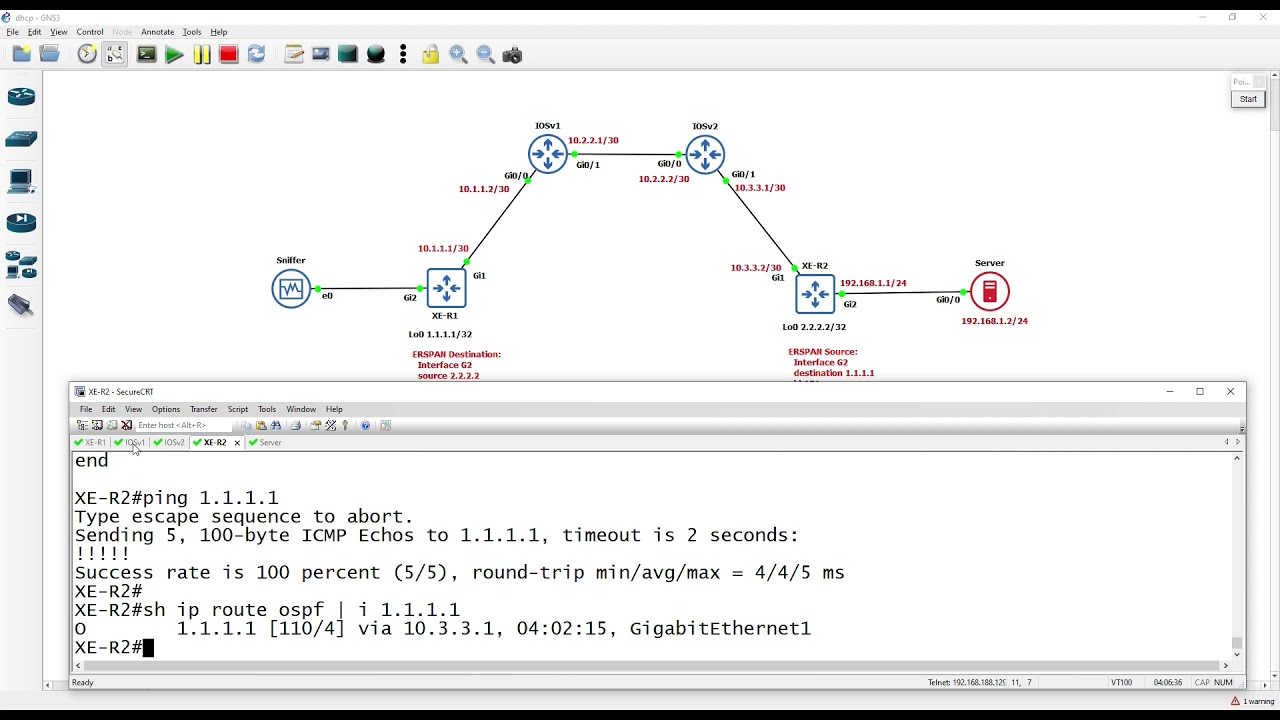Toggle show interface labels in GNS3 toolbar

pyautogui.click(x=116, y=54)
